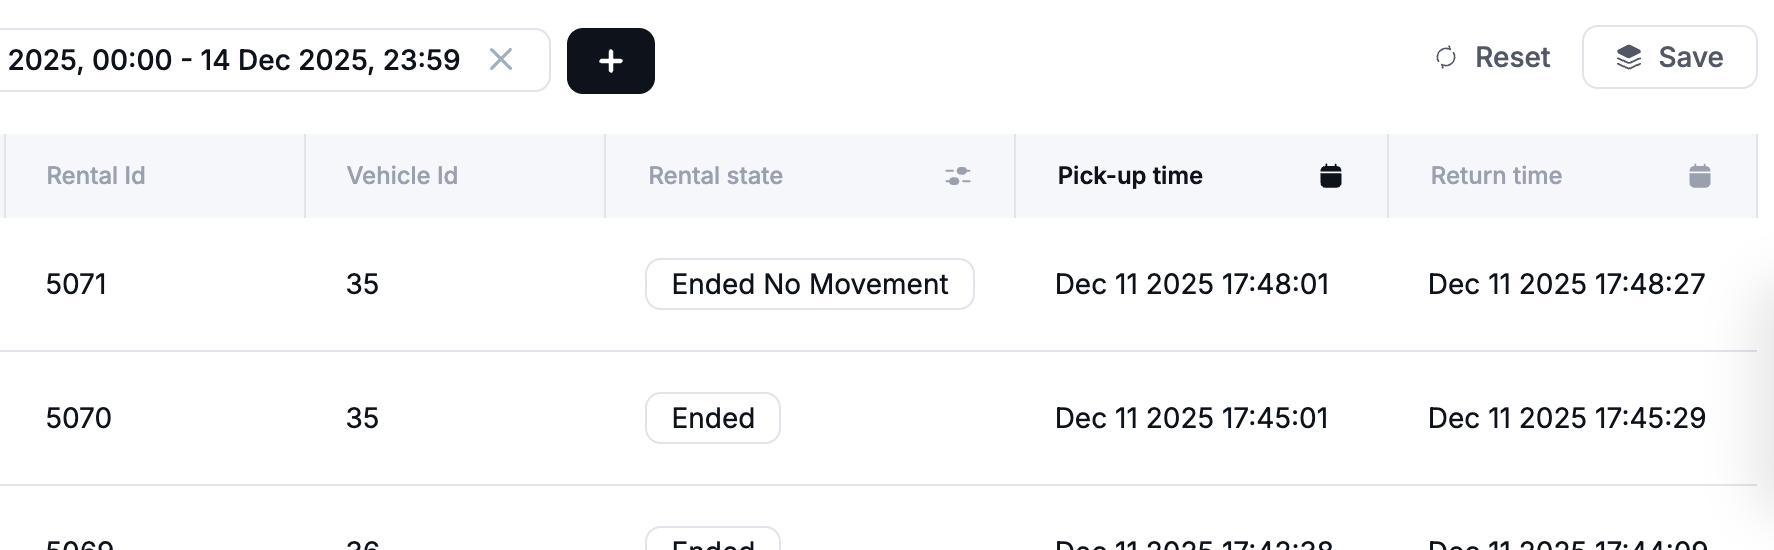Click the Reset circular arrow icon
The width and height of the screenshot is (1774, 550).
tap(1446, 58)
